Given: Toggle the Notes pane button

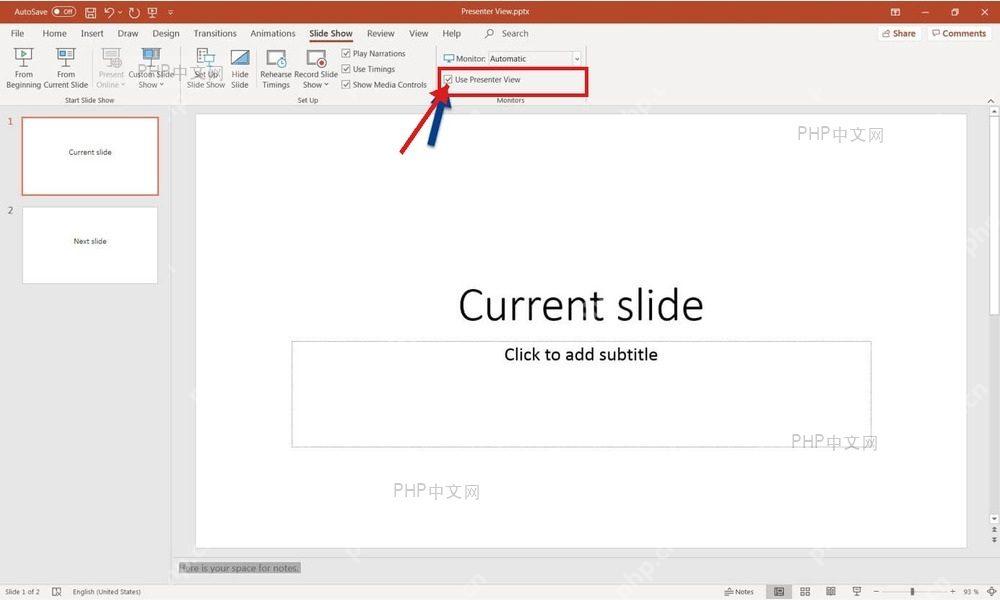Looking at the screenshot, I should tap(739, 592).
